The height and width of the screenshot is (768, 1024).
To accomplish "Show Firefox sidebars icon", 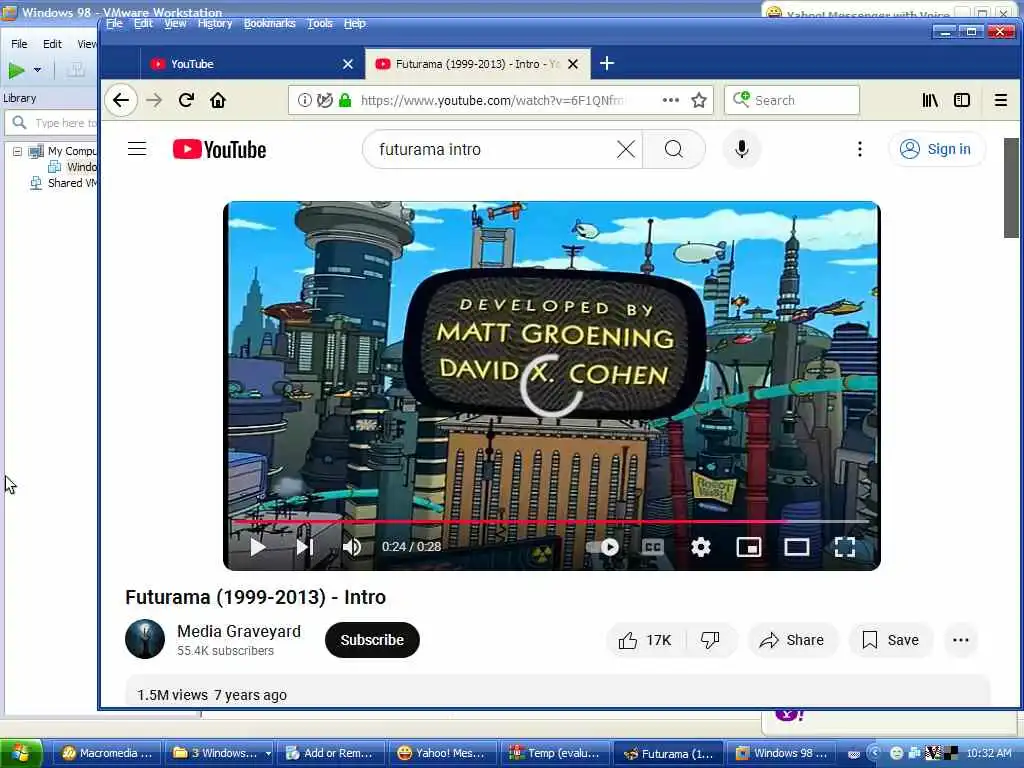I will pos(962,100).
